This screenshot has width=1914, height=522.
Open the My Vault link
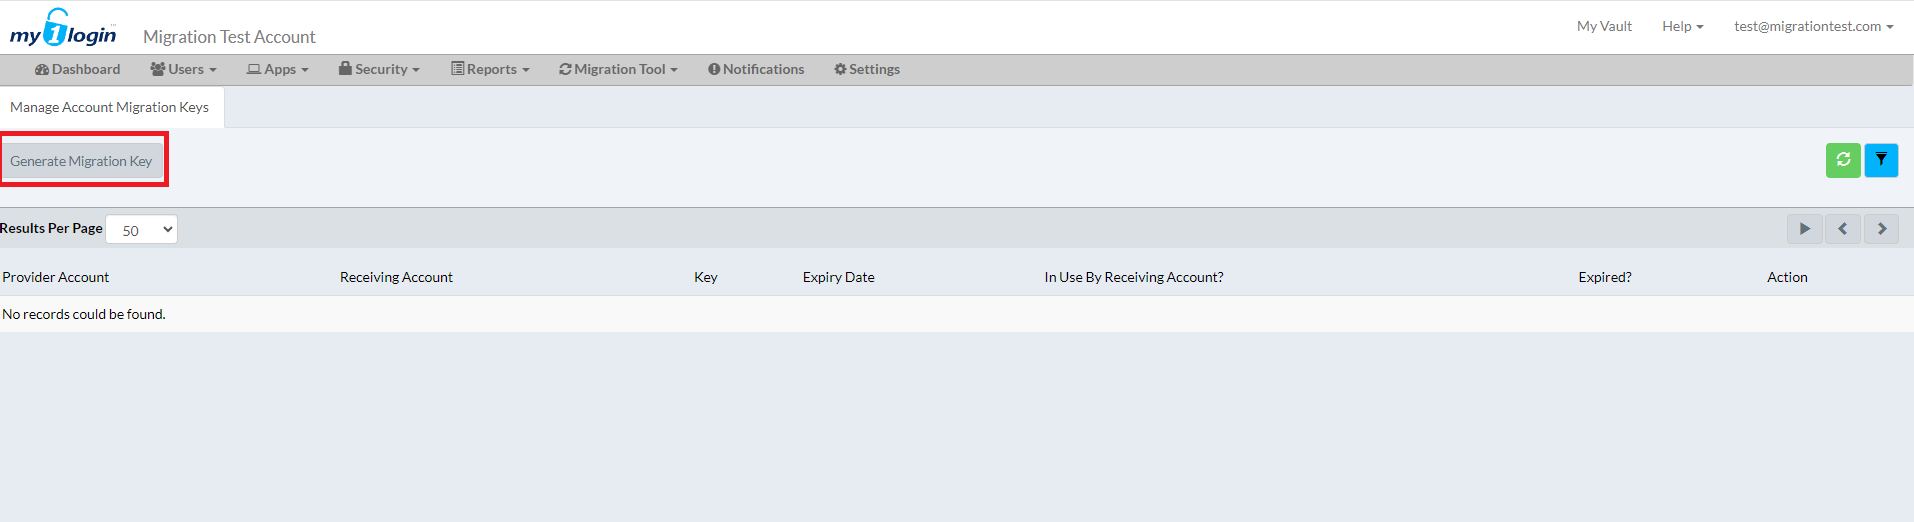pos(1604,26)
